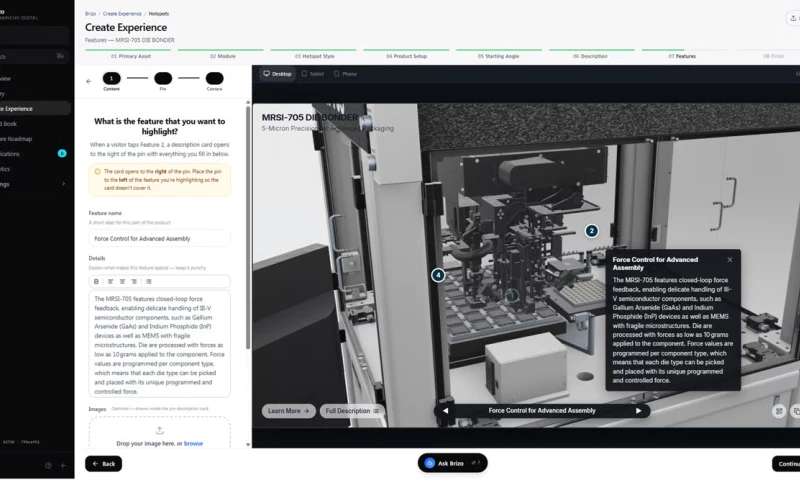Open step 07 Features
Image resolution: width=800 pixels, height=480 pixels.
[682, 56]
